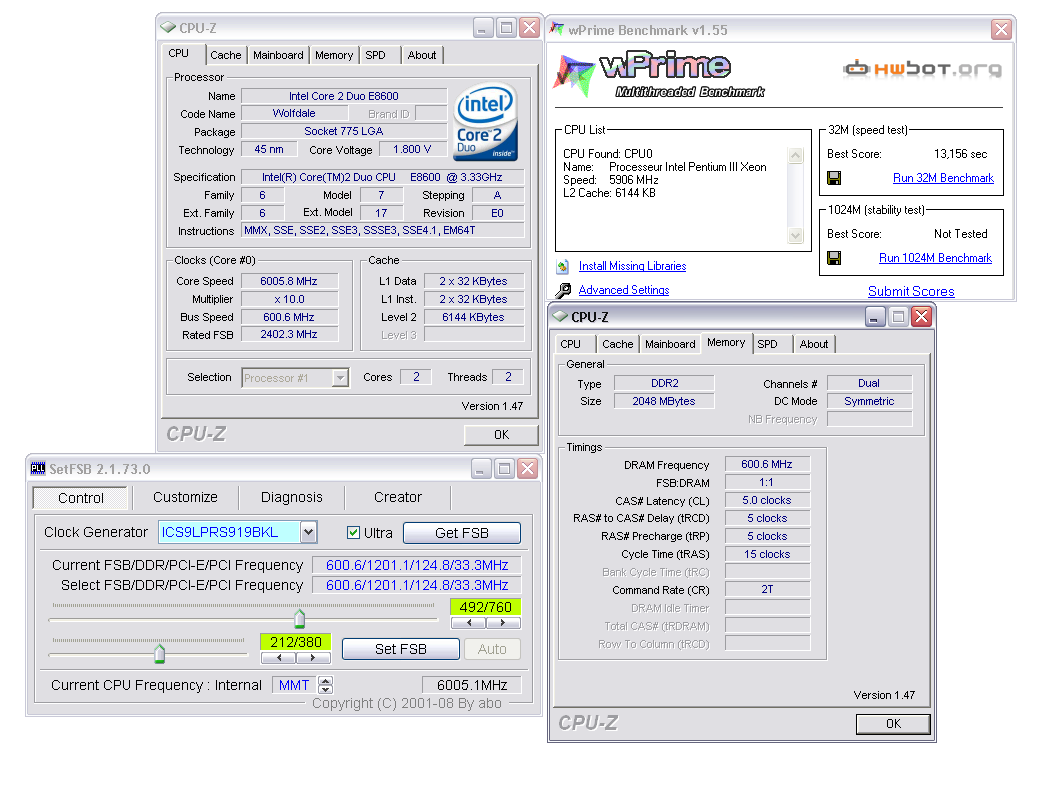Image resolution: width=1045 pixels, height=803 pixels.
Task: Click the DRAM Frequency 600.6 MHz value
Action: [x=766, y=464]
